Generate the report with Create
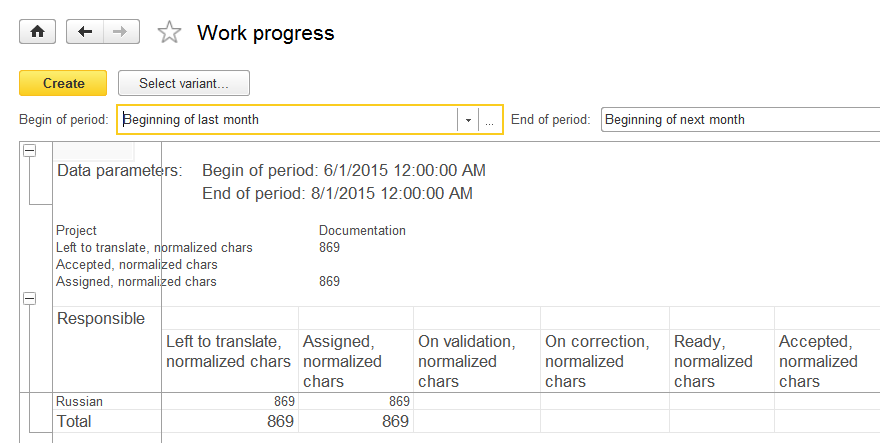 click(x=63, y=83)
